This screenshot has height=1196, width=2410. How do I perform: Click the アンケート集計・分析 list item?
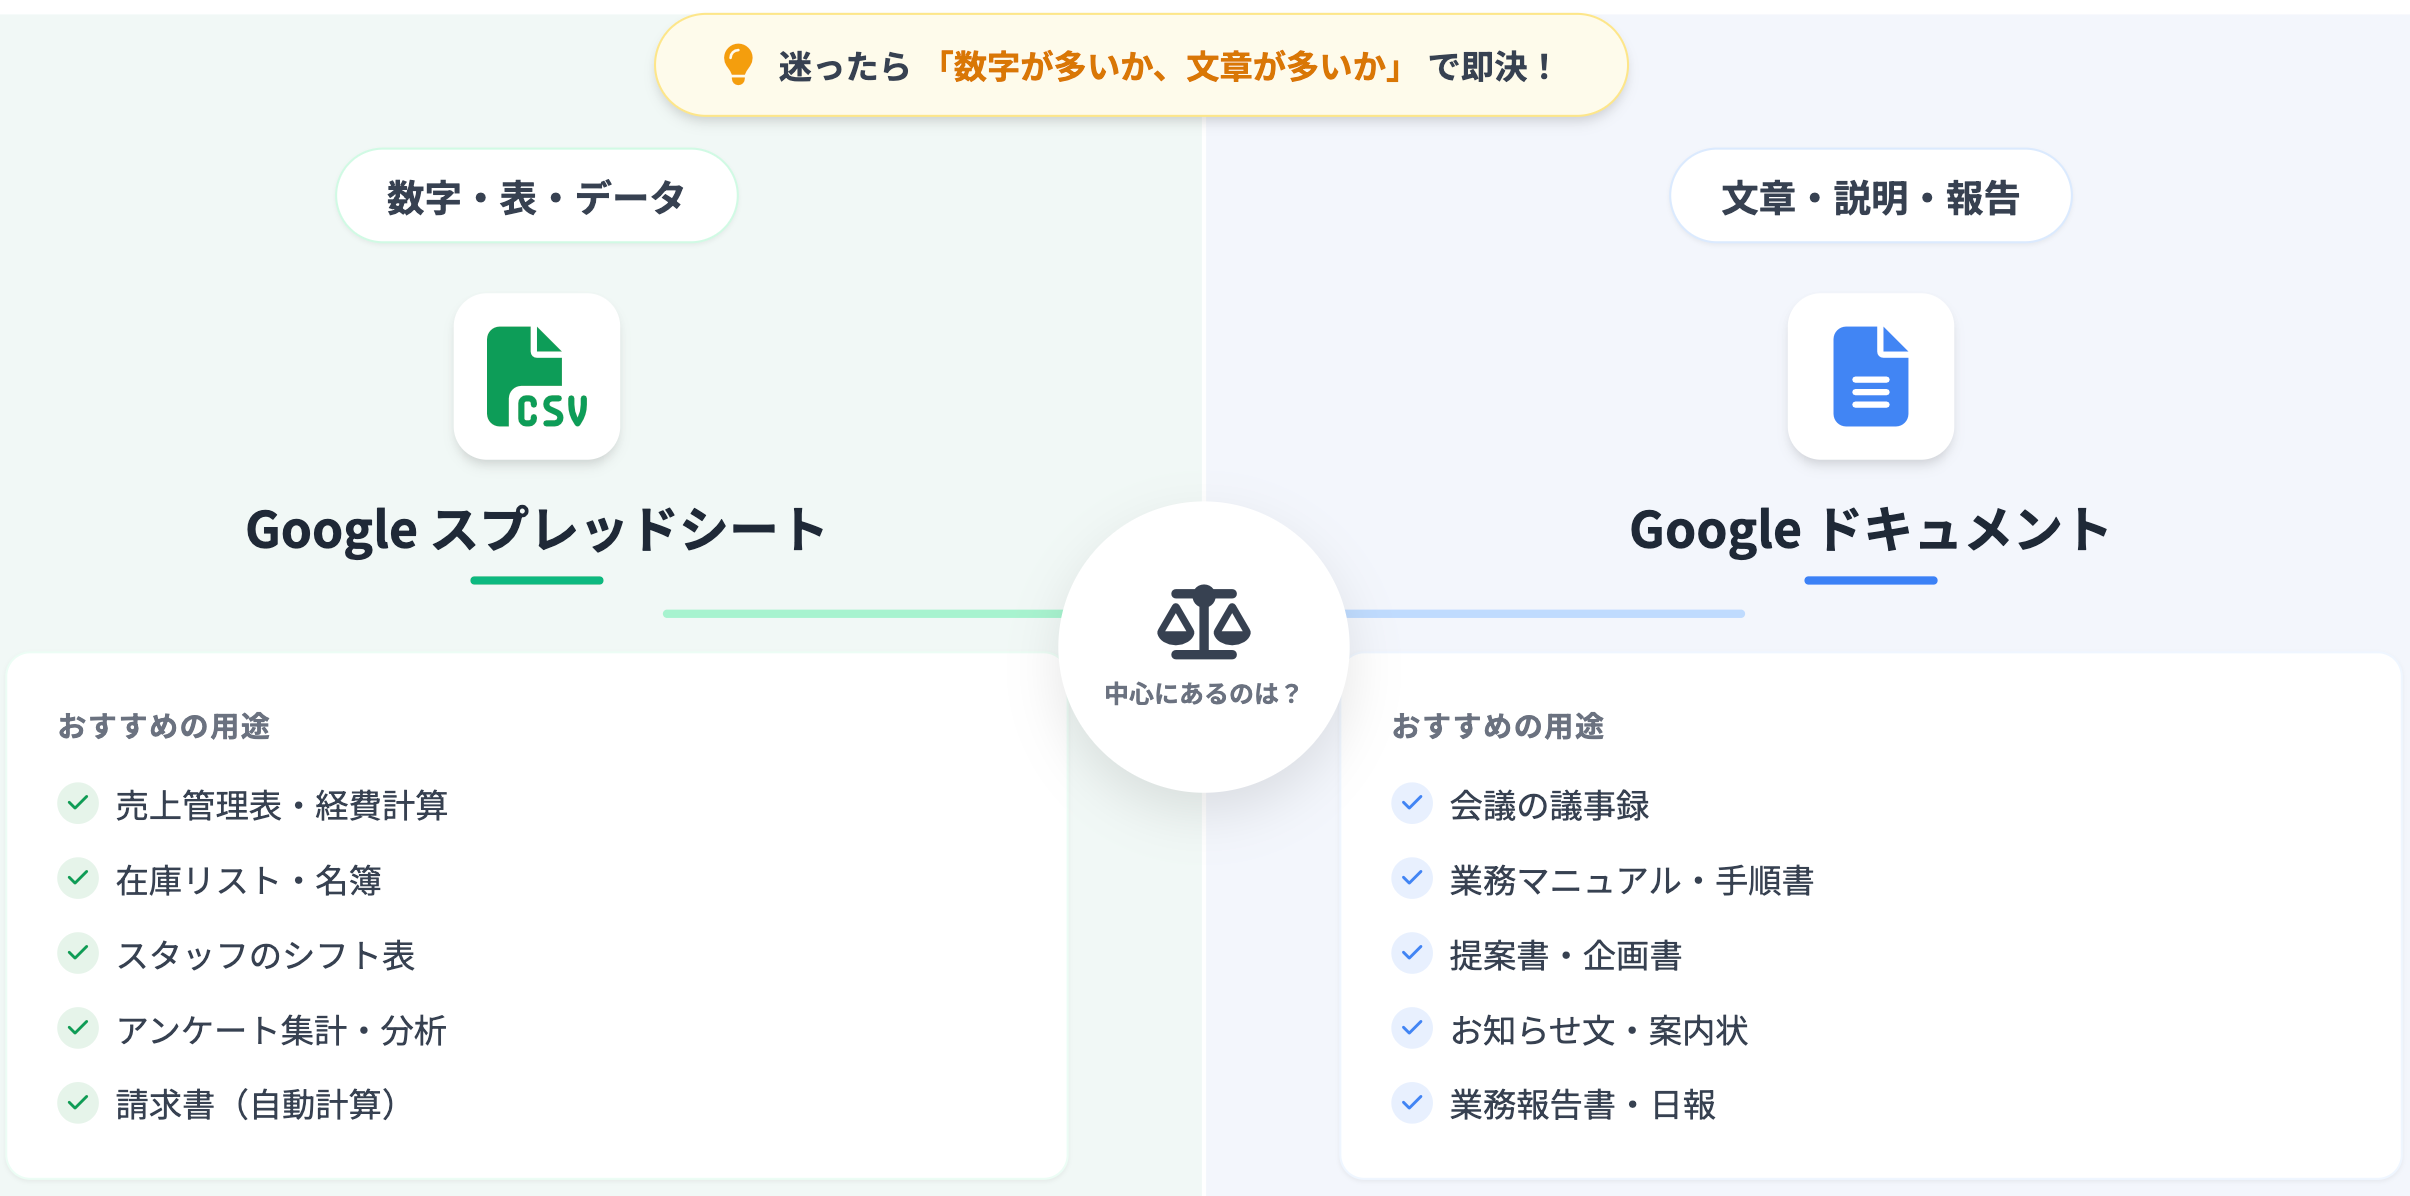(x=281, y=1030)
